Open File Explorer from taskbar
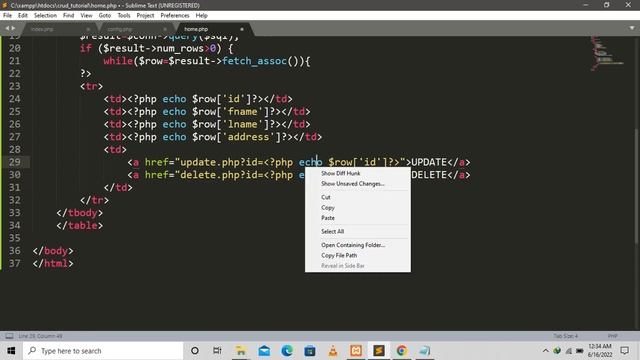 [x=241, y=351]
